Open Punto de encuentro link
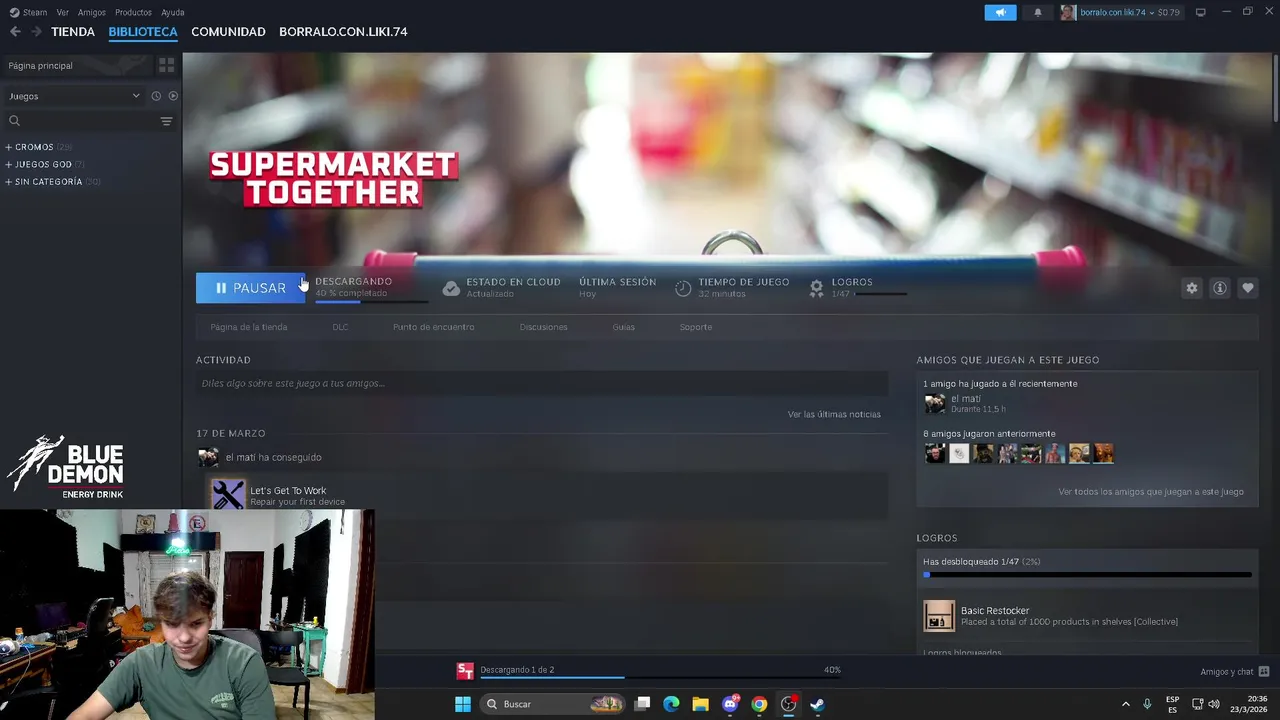This screenshot has height=720, width=1280. click(434, 327)
